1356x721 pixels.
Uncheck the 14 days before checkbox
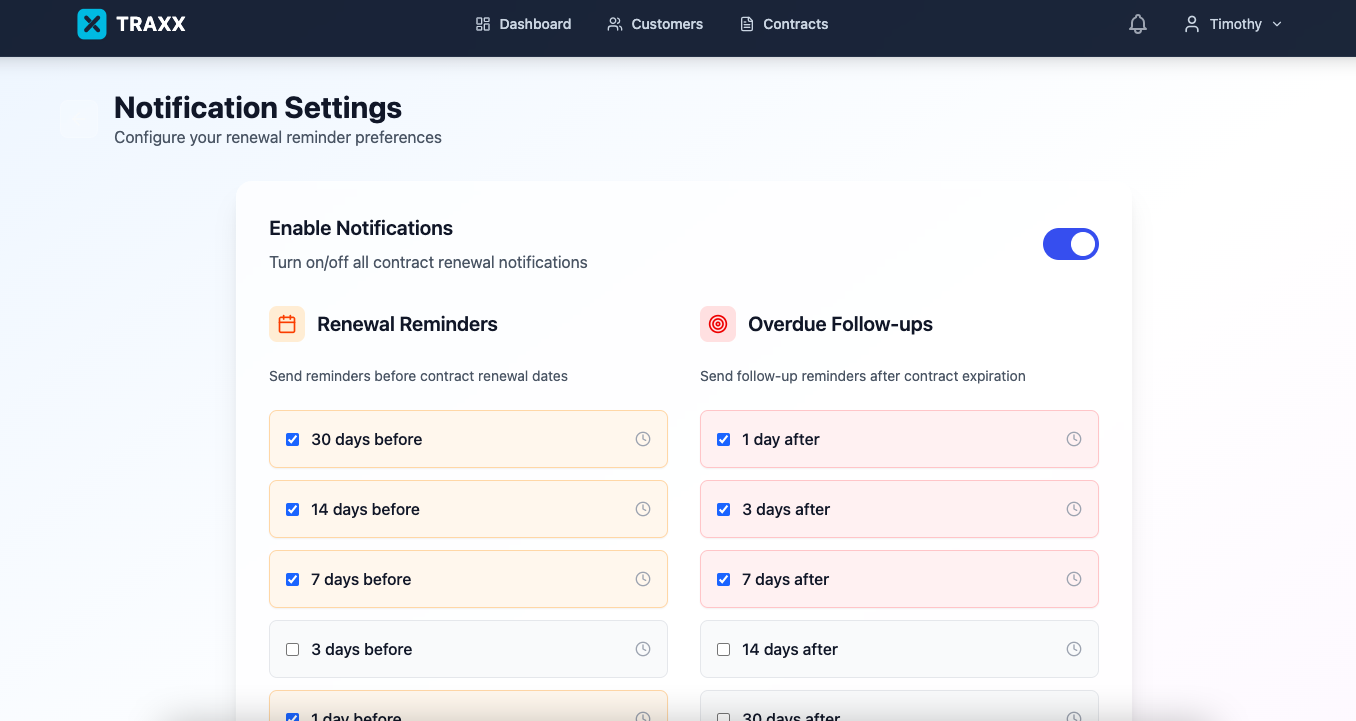[x=293, y=509]
